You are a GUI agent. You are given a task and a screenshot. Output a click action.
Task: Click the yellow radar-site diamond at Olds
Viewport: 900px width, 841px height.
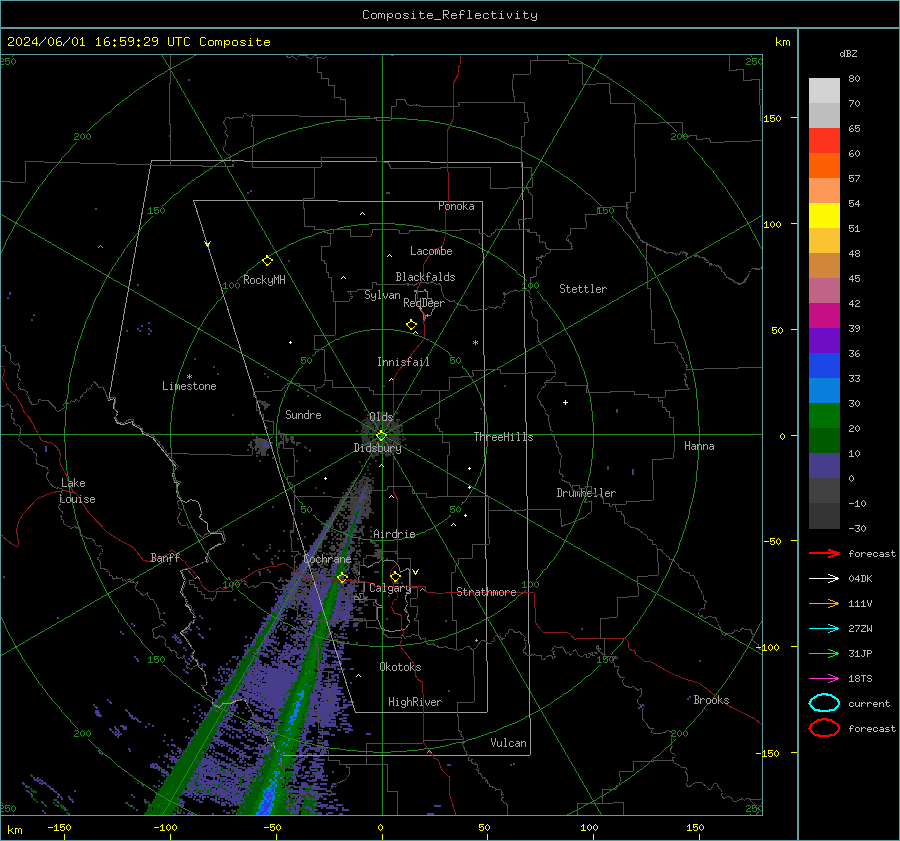pyautogui.click(x=381, y=435)
